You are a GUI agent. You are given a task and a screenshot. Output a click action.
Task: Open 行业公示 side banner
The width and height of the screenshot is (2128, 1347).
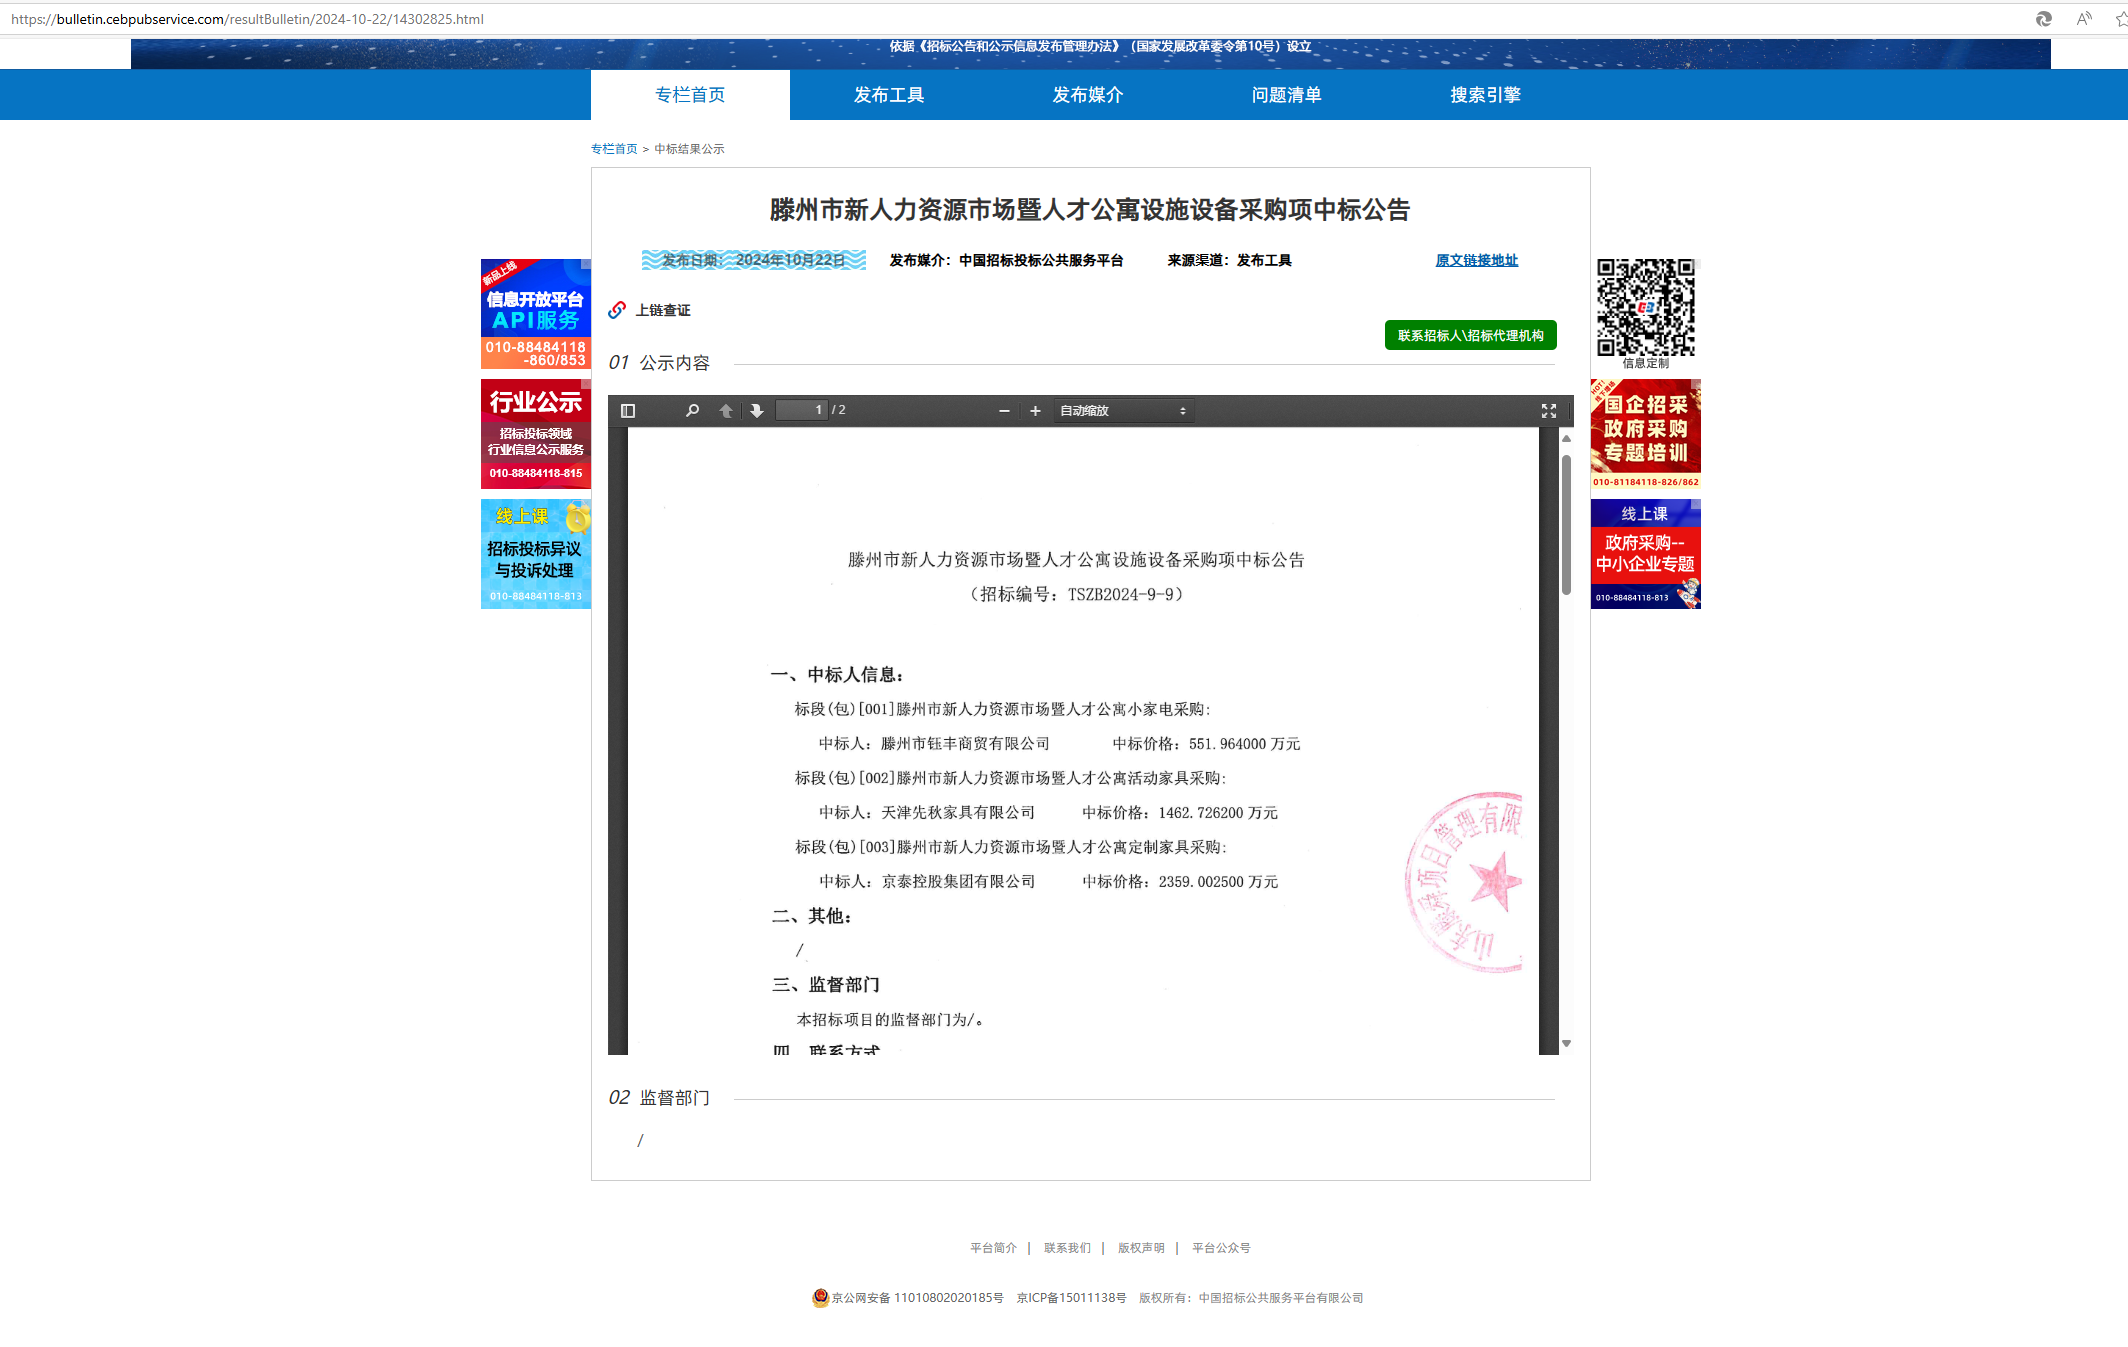[x=535, y=434]
